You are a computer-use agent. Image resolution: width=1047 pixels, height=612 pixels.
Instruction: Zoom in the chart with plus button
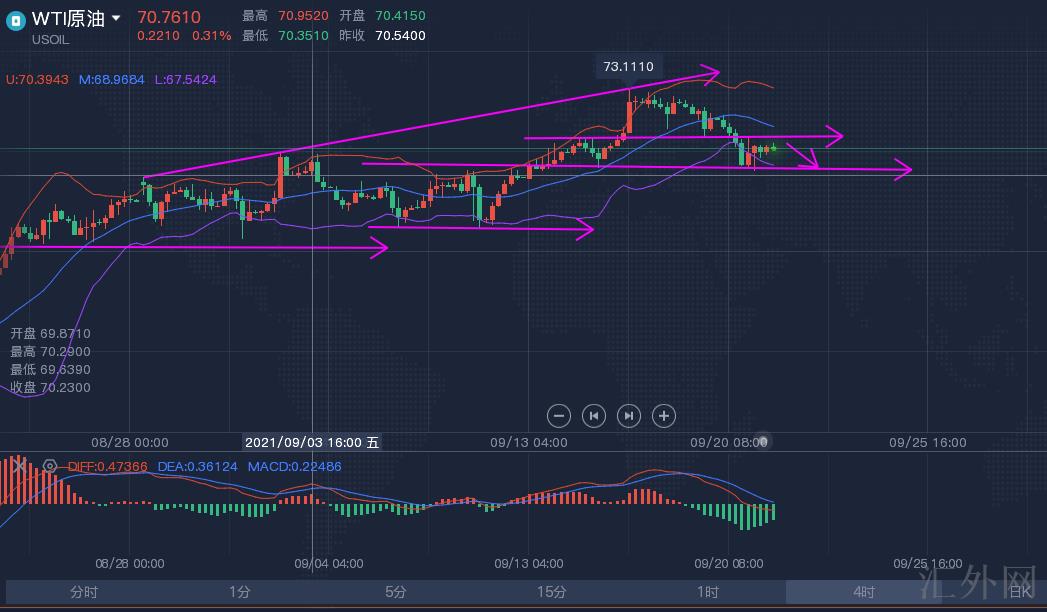[664, 415]
